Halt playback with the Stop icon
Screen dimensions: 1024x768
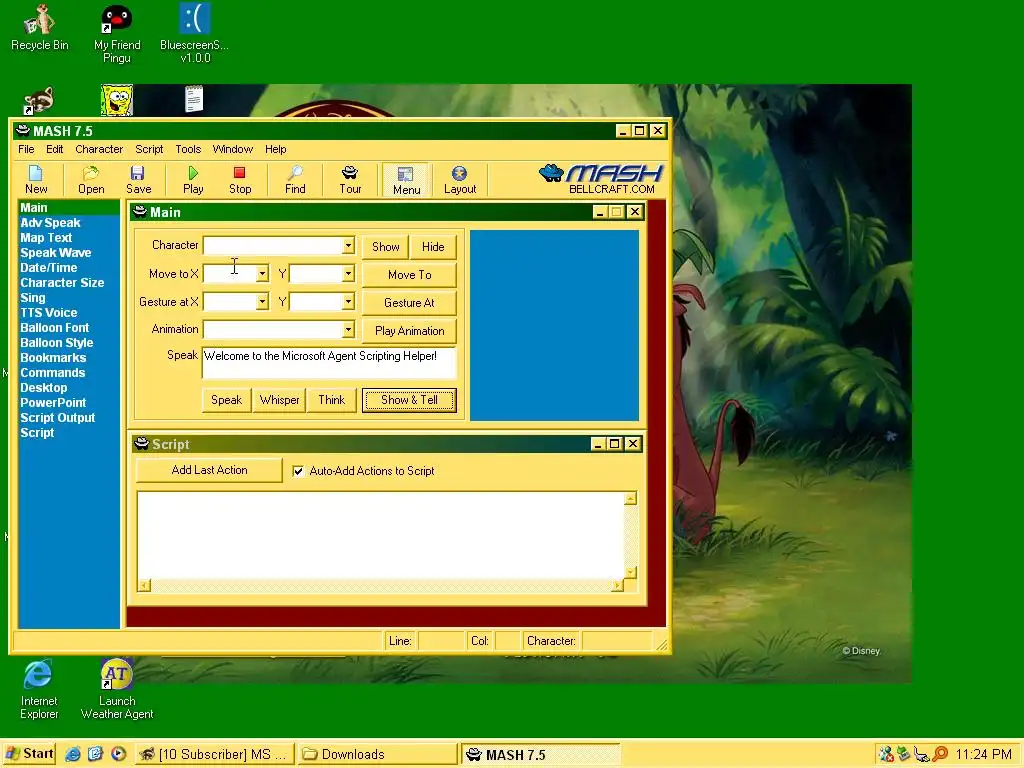(x=240, y=180)
